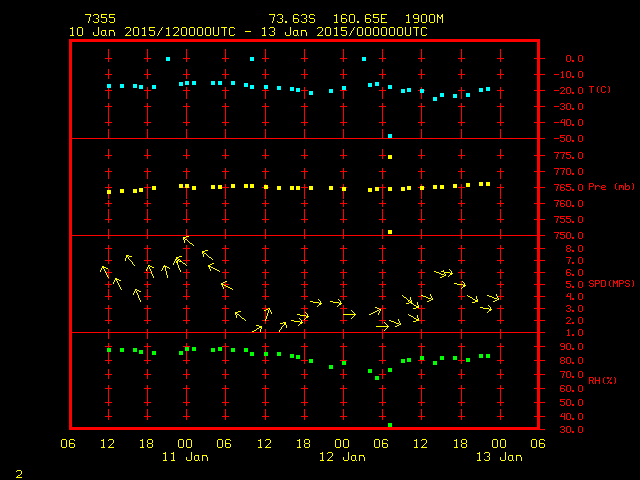Click the '0.0' temperature scale value
The image size is (640, 480).
point(574,59)
